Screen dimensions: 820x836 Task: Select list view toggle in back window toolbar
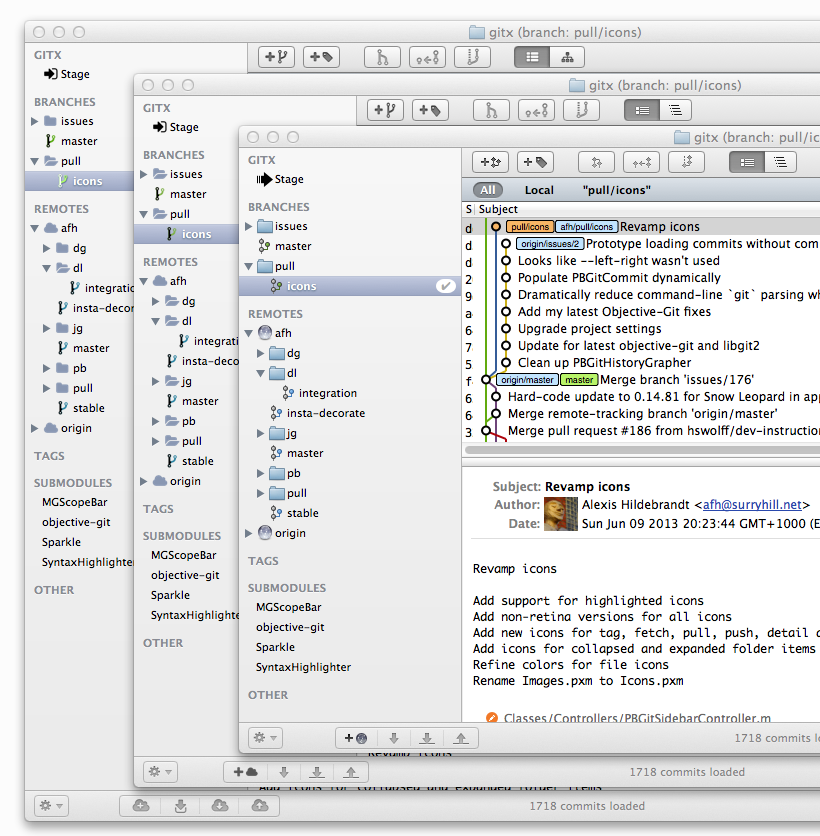click(x=532, y=57)
